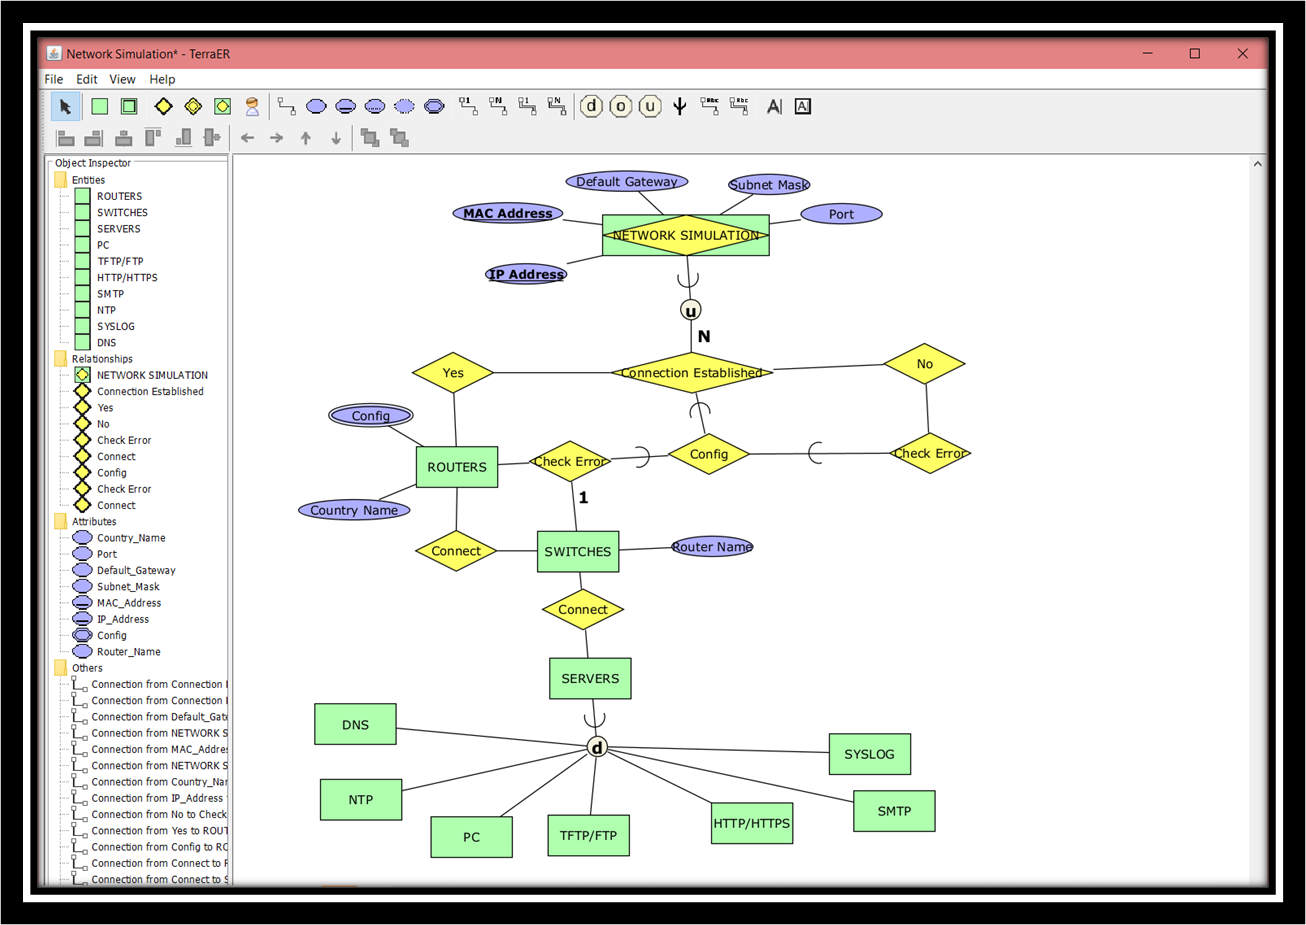The width and height of the screenshot is (1306, 925).
Task: Select the entity creation tool
Action: click(x=100, y=106)
